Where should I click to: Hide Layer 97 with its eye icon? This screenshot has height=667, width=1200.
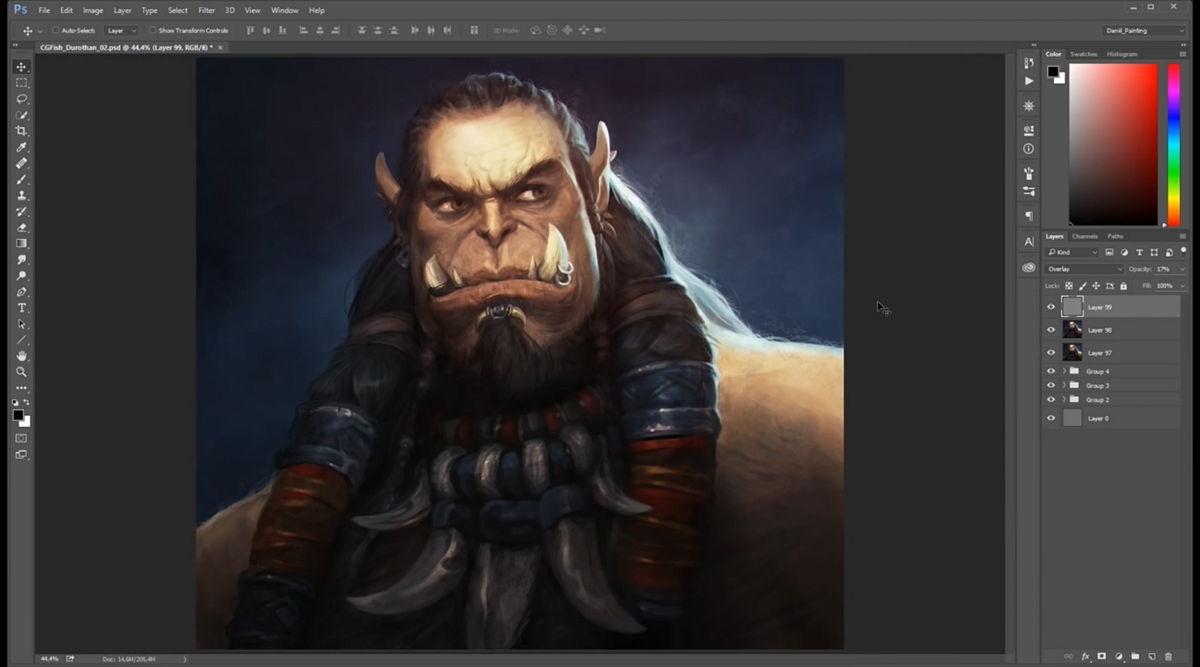1050,353
